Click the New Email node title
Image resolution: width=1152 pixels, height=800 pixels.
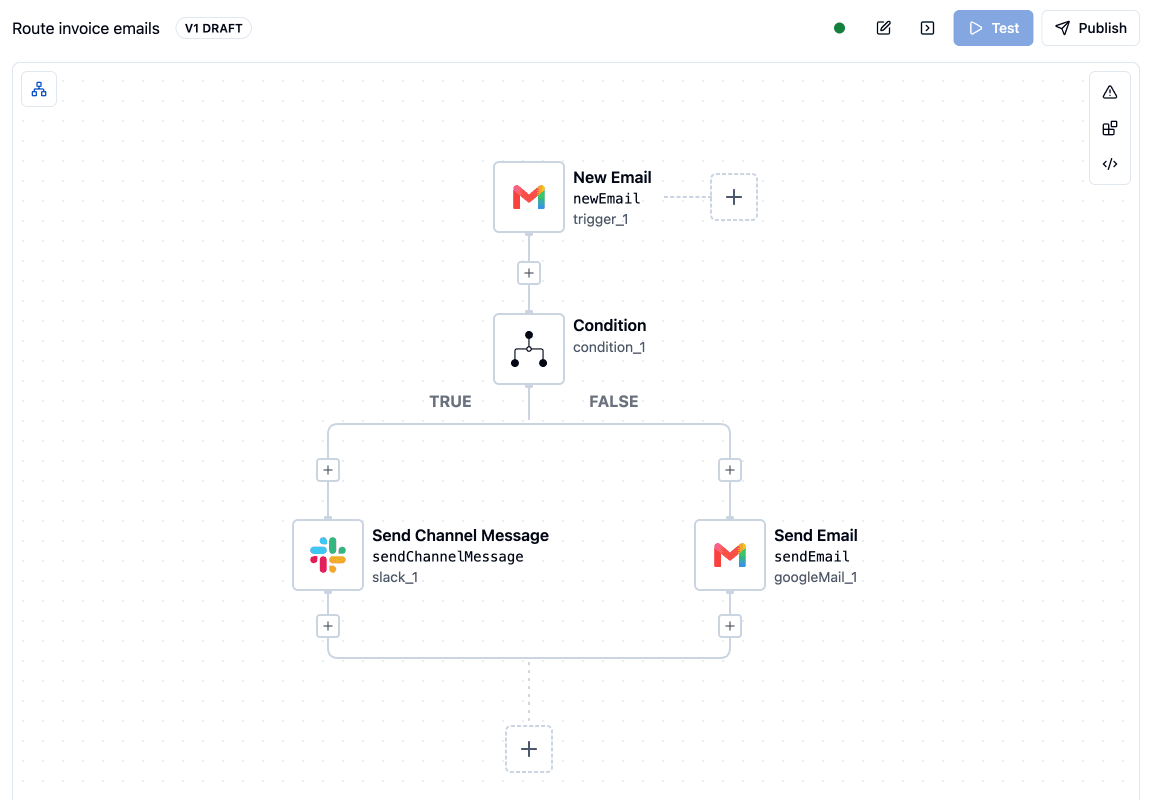pyautogui.click(x=612, y=177)
